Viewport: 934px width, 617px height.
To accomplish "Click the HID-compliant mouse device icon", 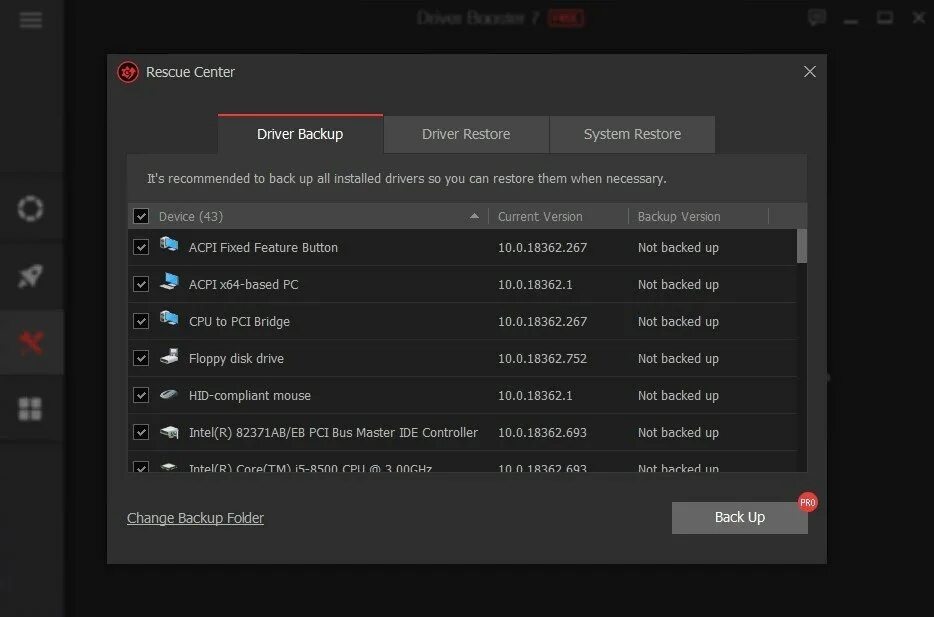I will 169,394.
